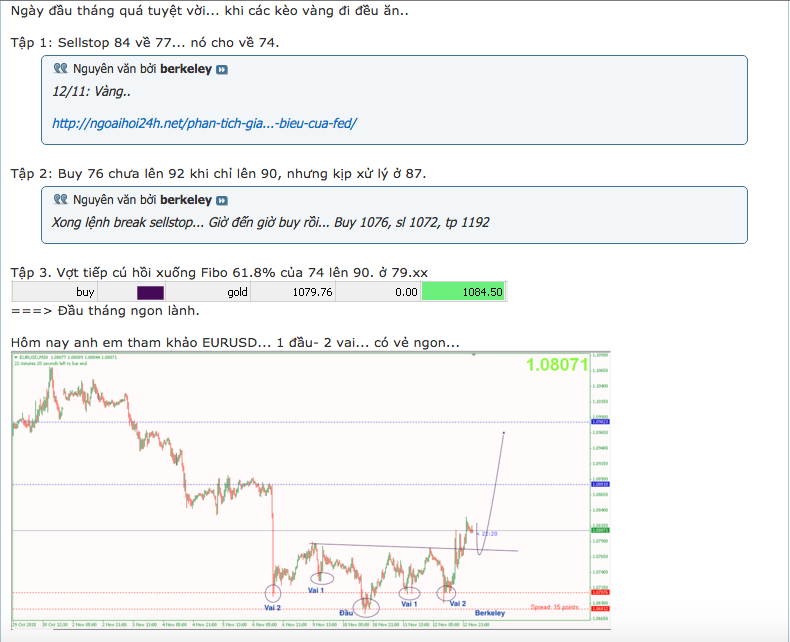Image resolution: width=790 pixels, height=642 pixels.
Task: Click the quotation mark icon in the "12/11: Vàng.." quote
Action: 60,69
